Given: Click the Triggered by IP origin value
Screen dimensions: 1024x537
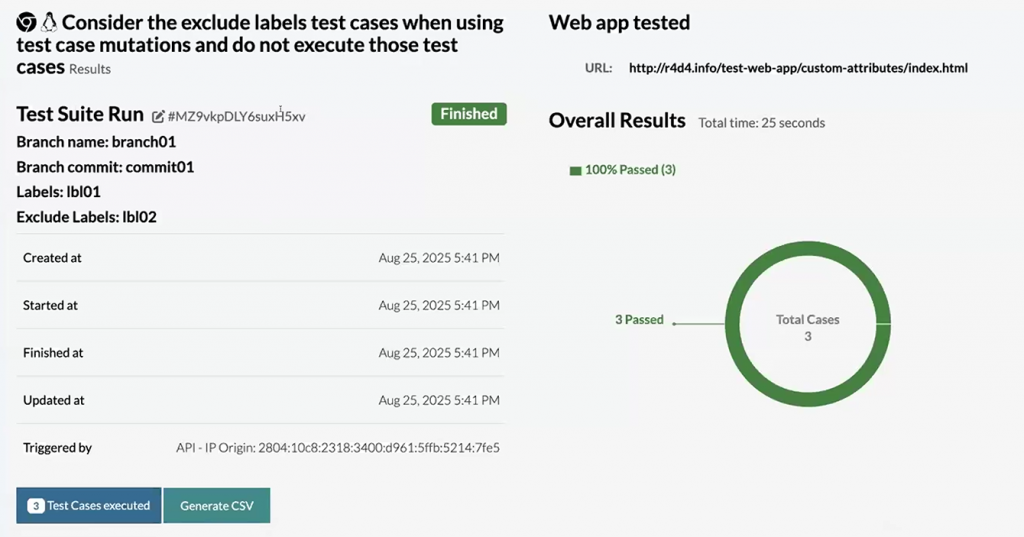Looking at the screenshot, I should click(337, 448).
